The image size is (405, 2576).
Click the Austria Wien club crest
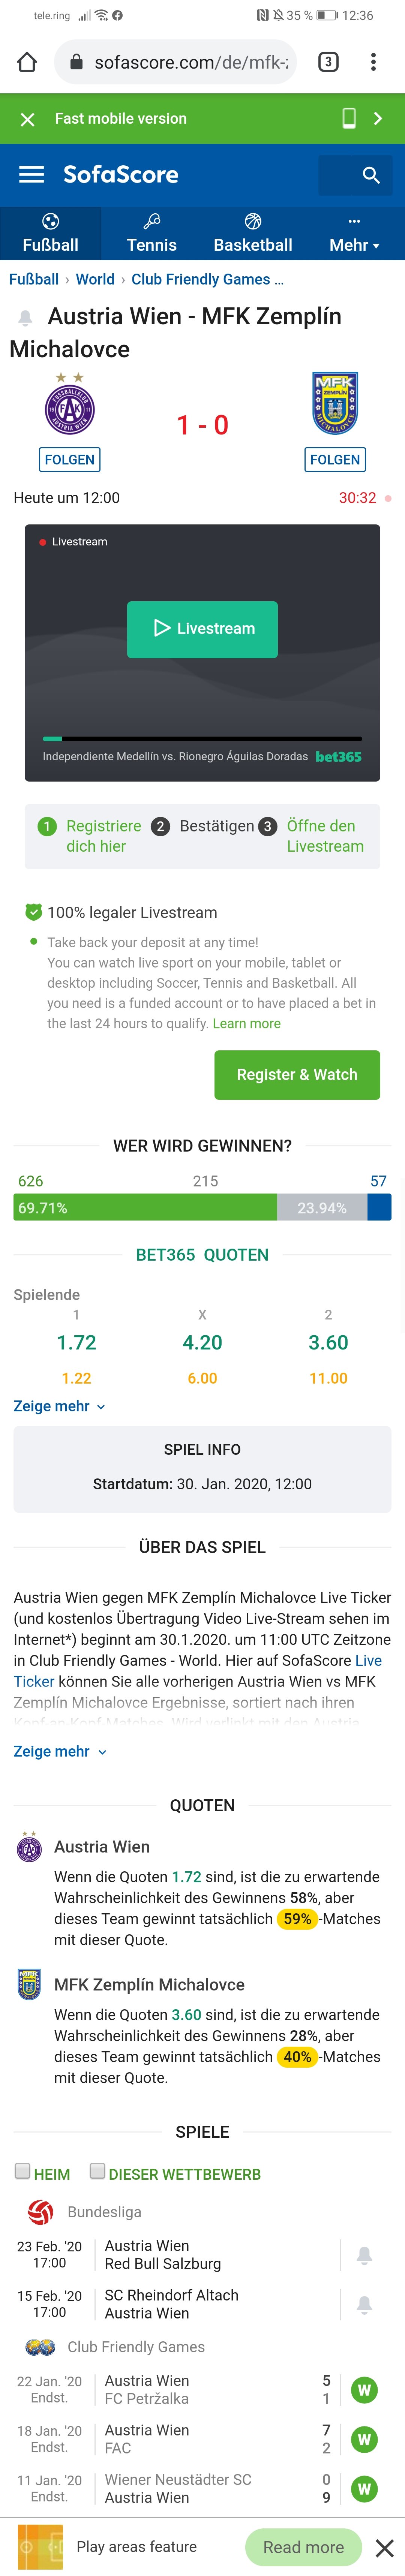(x=70, y=405)
